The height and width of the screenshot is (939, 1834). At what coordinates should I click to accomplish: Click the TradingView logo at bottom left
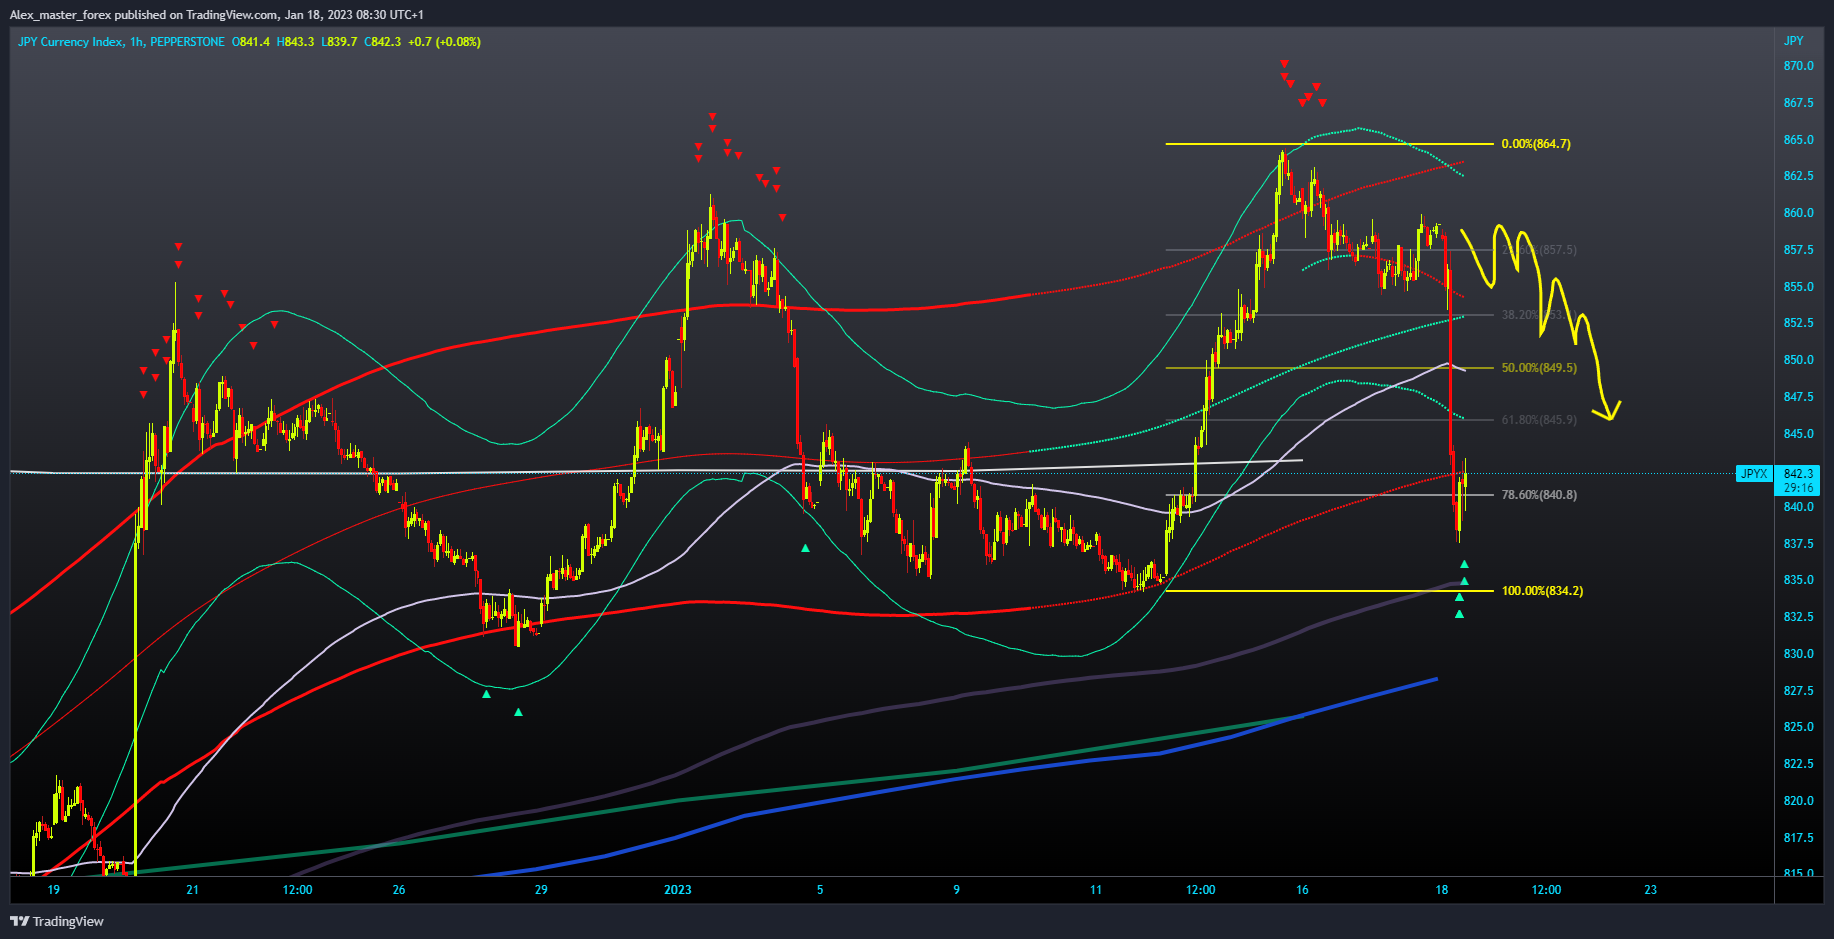57,921
